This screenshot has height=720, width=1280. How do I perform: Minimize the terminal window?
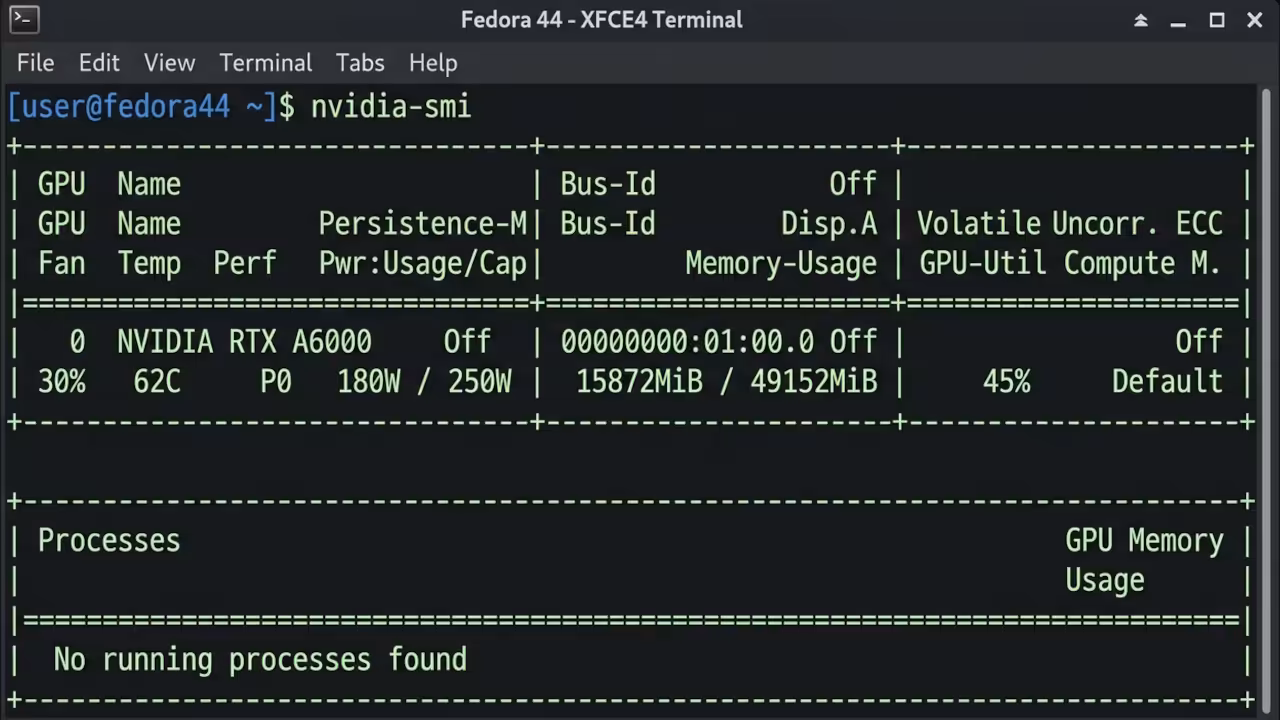(1179, 20)
